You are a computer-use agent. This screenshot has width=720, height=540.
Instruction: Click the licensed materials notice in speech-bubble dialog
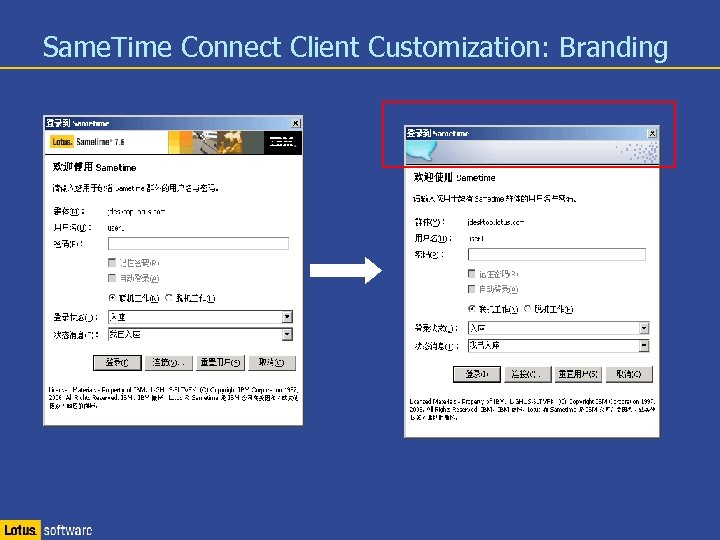(532, 409)
